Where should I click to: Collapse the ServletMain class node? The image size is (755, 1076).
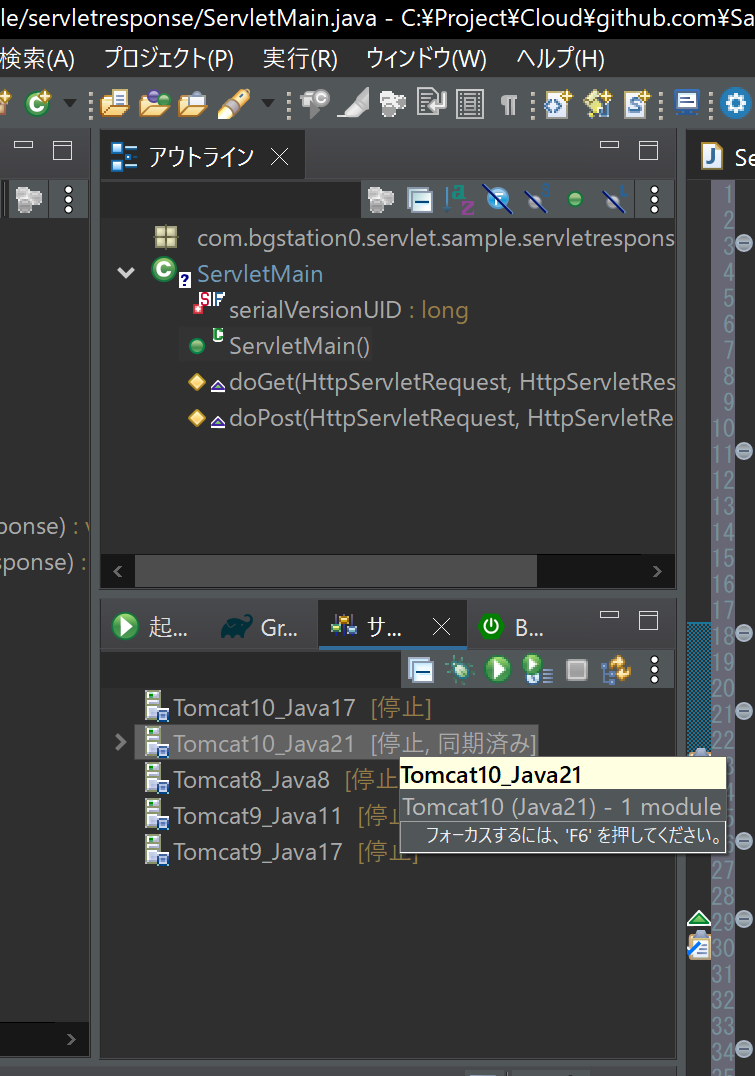[126, 273]
